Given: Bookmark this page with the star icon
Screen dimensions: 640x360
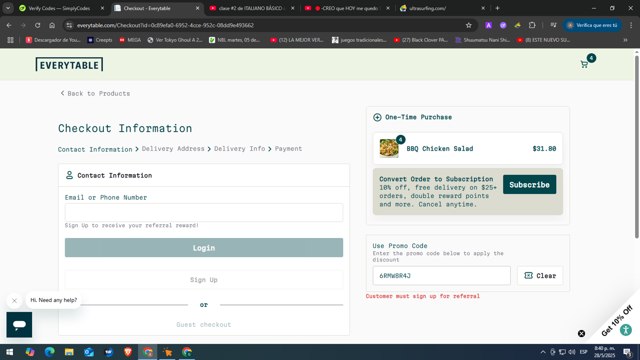Looking at the screenshot, I should (469, 25).
